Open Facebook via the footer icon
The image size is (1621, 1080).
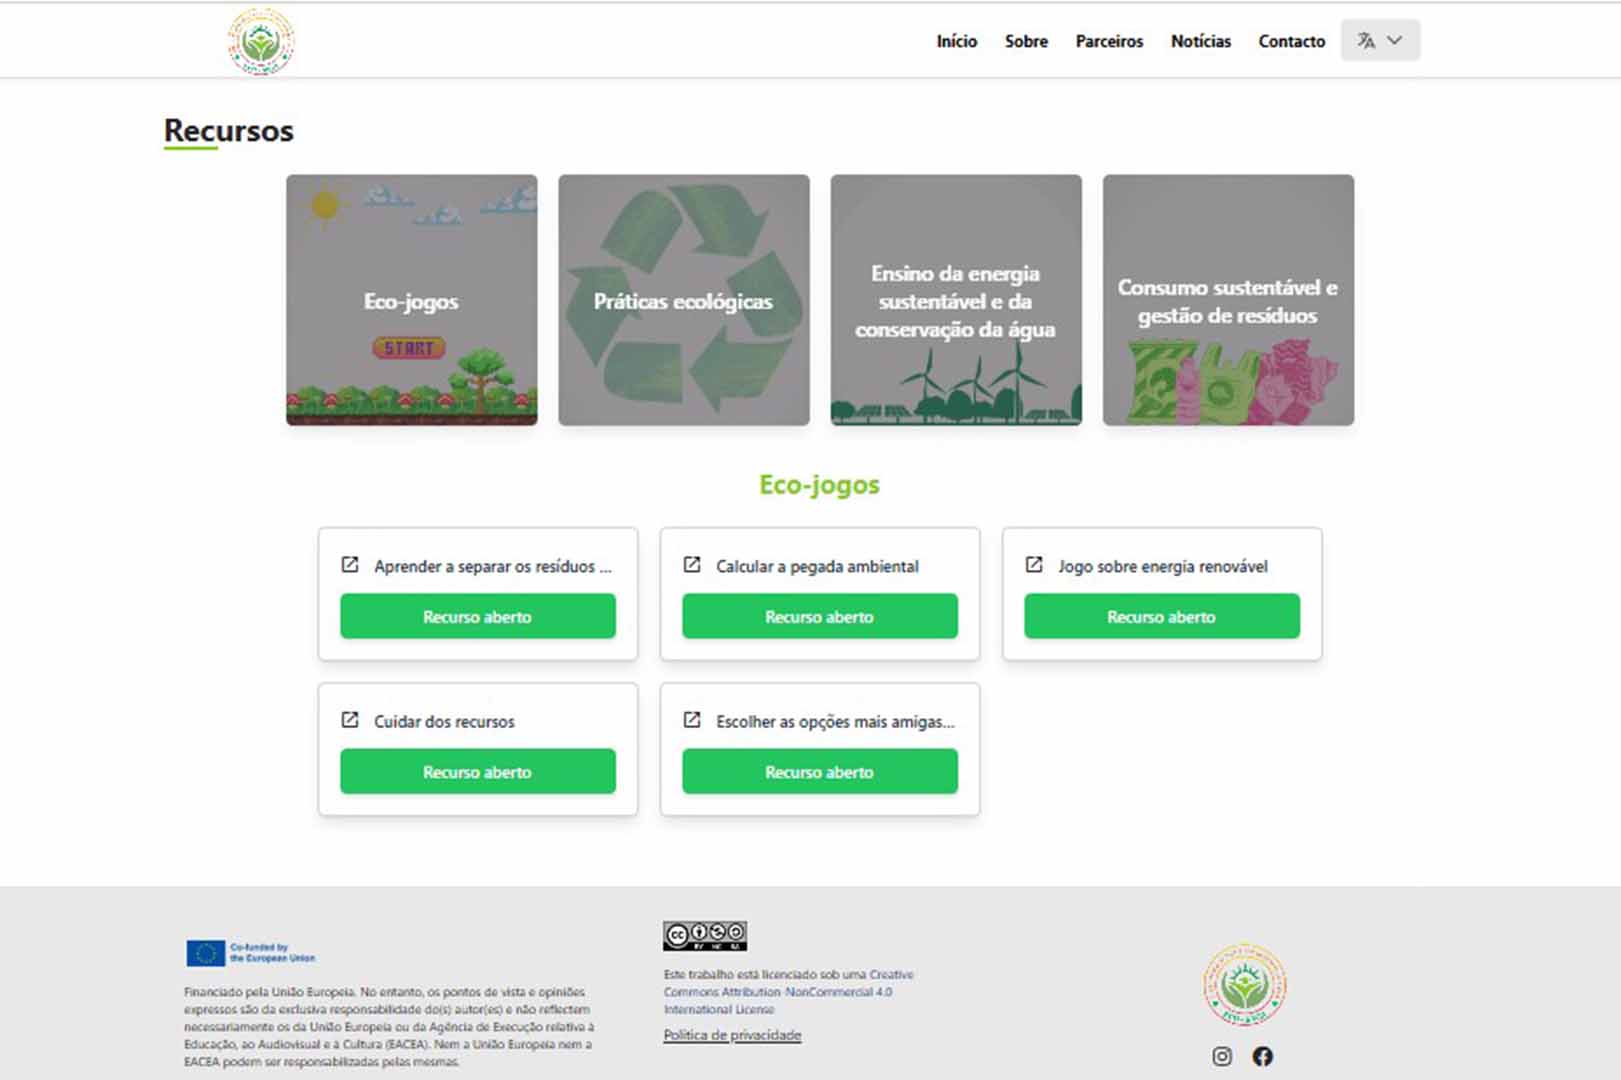tap(1262, 1054)
